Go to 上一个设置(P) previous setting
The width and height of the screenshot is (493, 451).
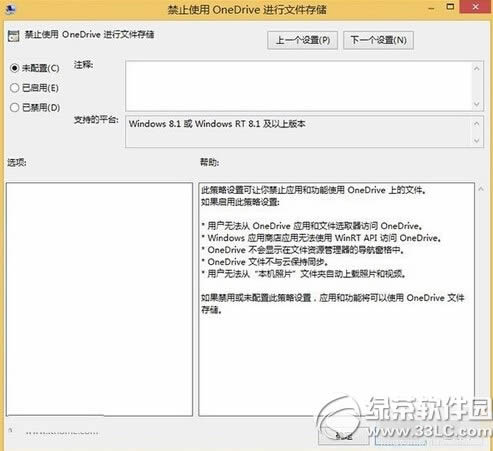point(302,40)
